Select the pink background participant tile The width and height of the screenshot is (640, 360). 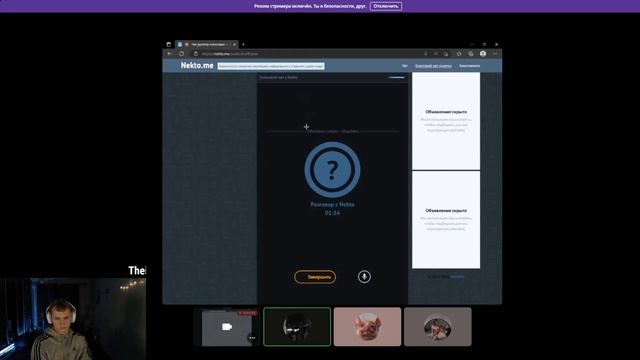coord(367,327)
